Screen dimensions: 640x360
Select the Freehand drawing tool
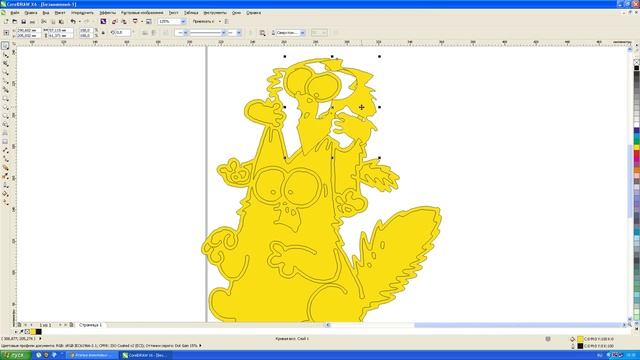(x=5, y=81)
